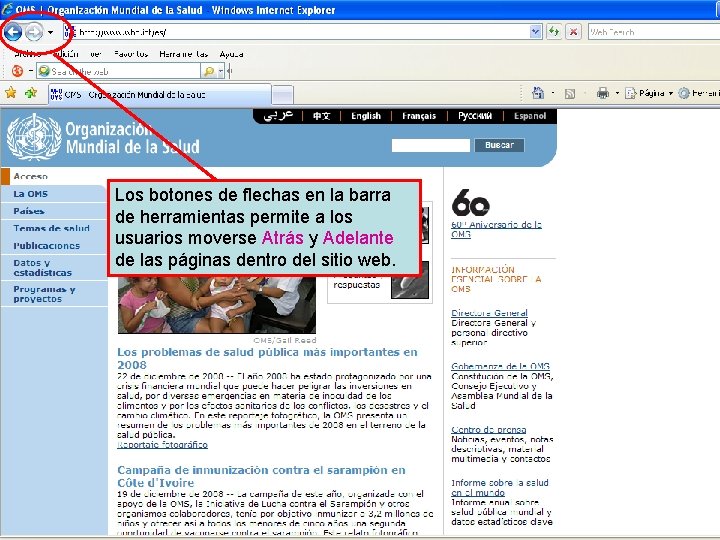Screen dimensions: 720x540
Task: Open the Ayuda menu
Action: pos(231,54)
